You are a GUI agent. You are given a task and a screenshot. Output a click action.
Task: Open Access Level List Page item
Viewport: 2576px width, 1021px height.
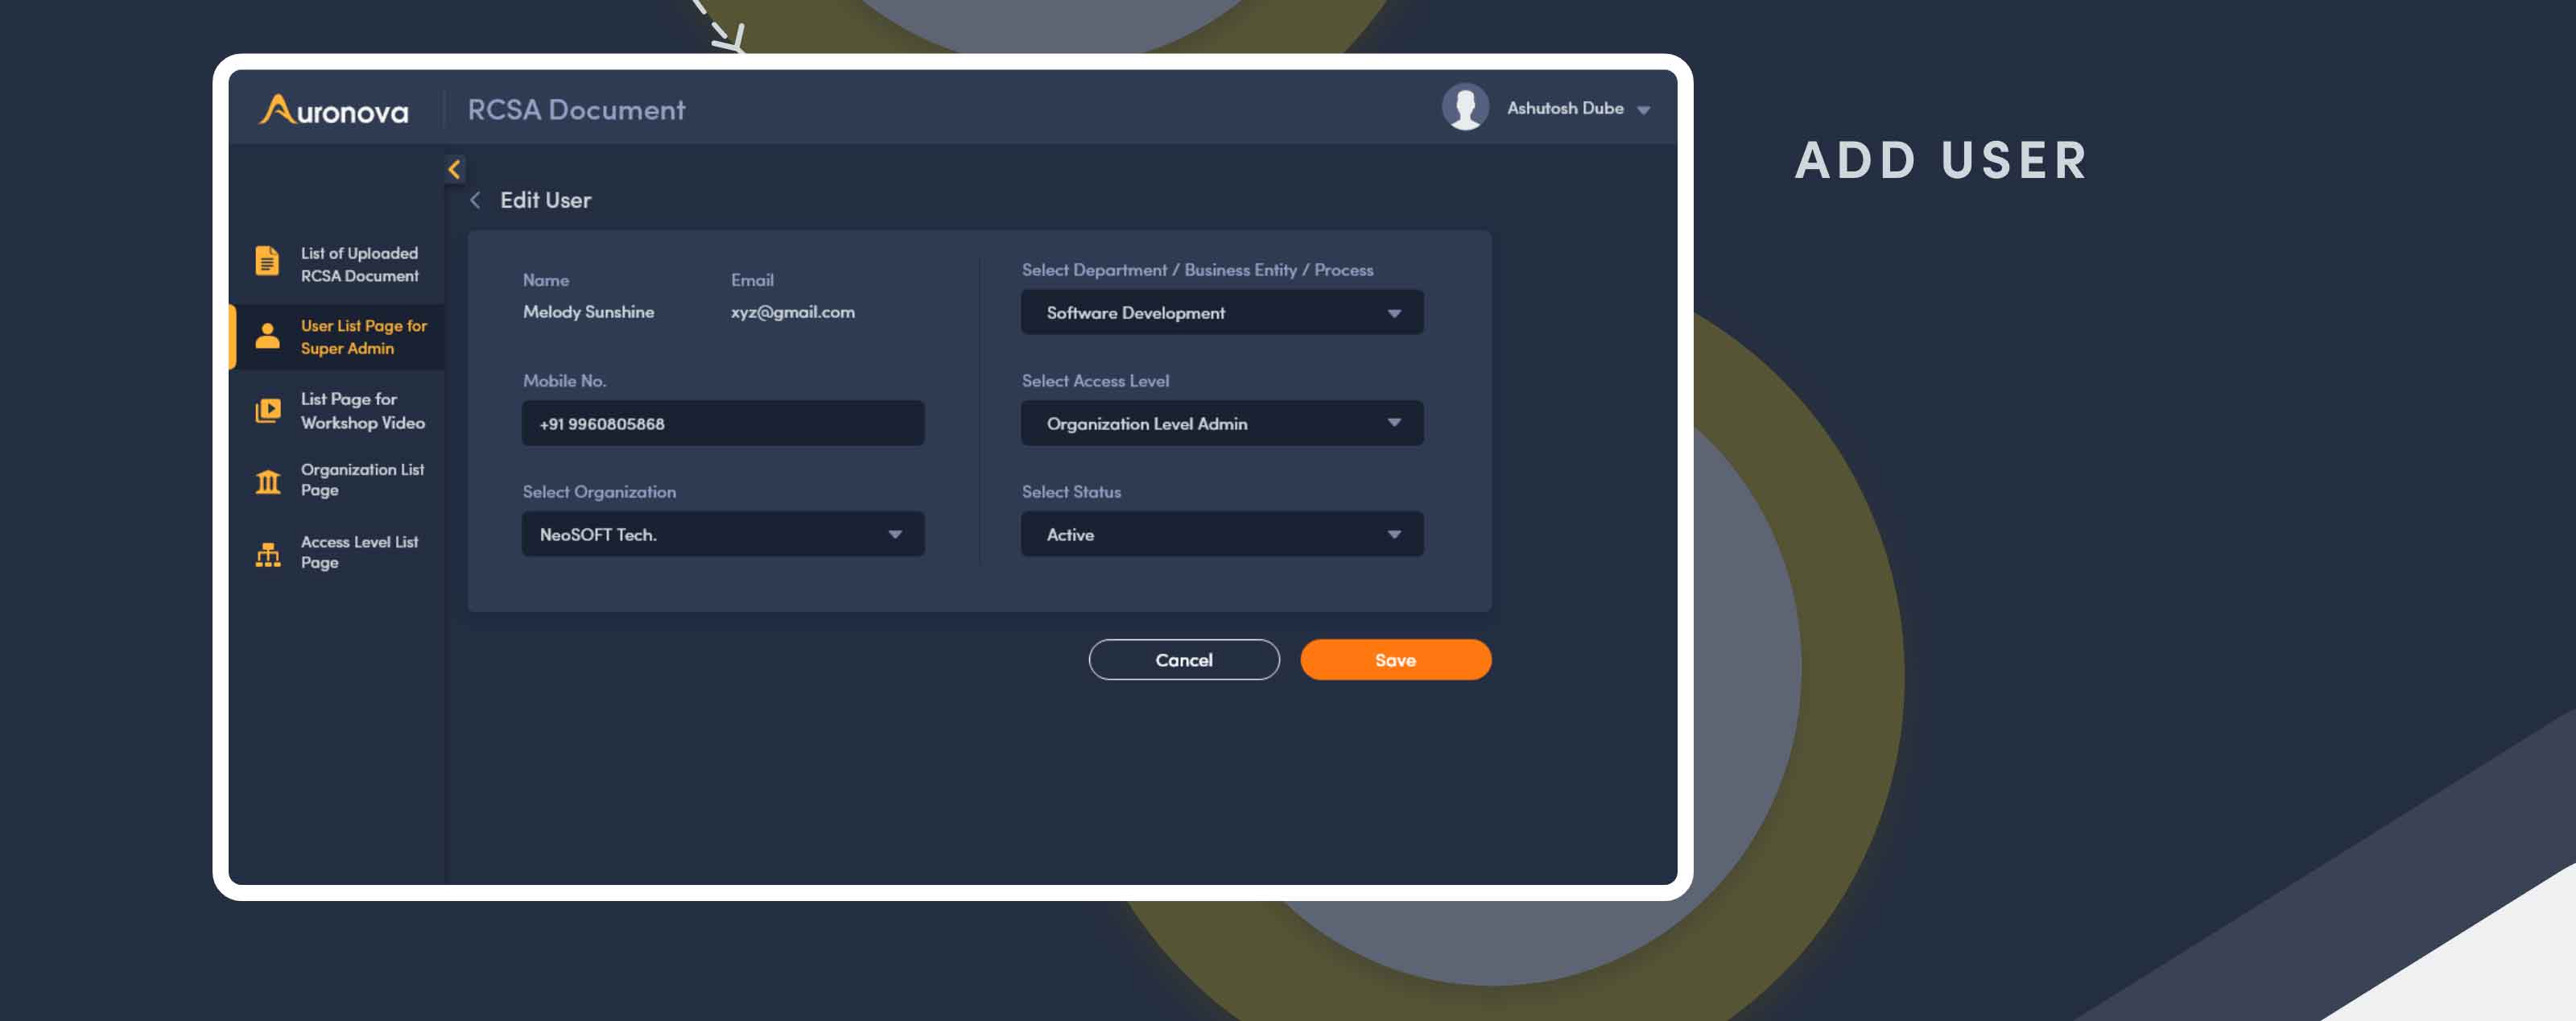359,552
